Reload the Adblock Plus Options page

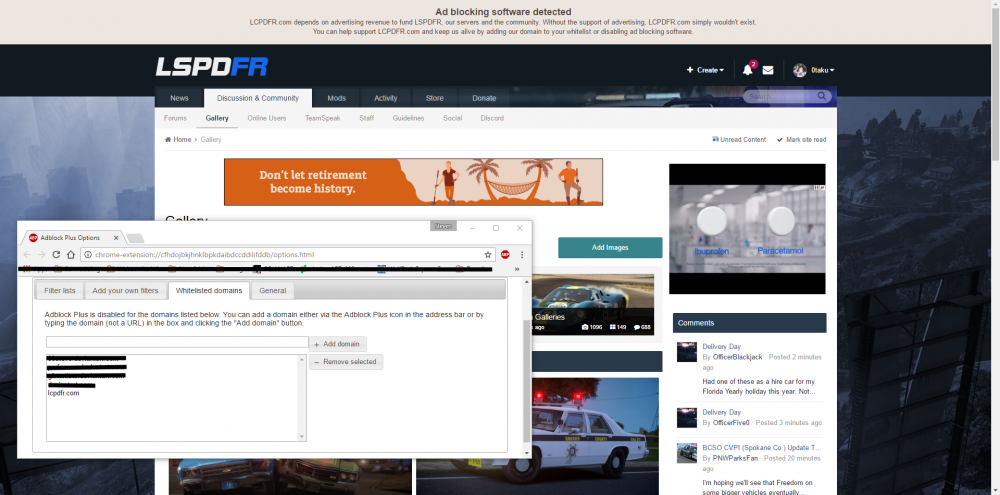pos(56,255)
